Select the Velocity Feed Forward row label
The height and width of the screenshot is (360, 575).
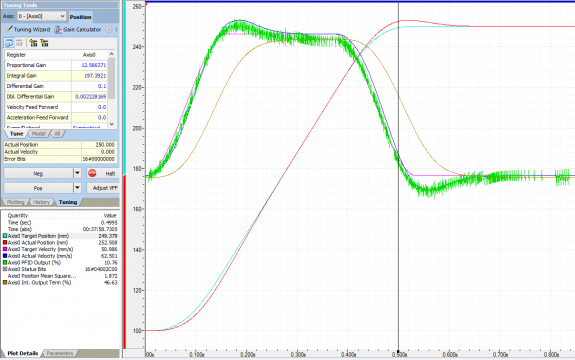(32, 107)
